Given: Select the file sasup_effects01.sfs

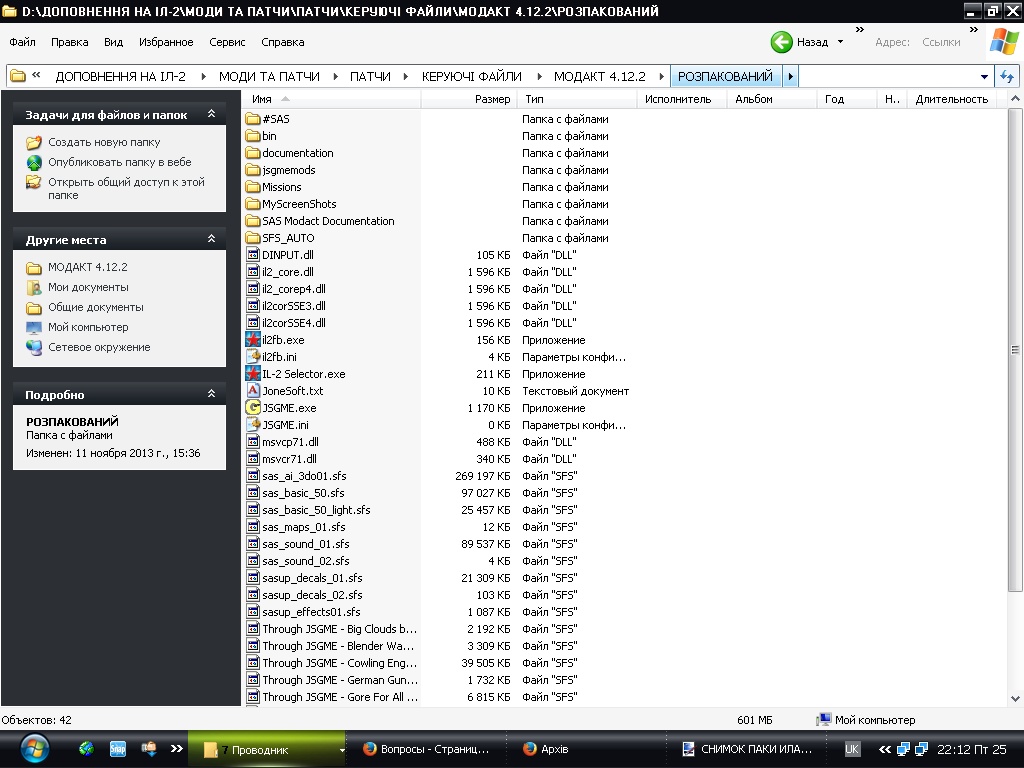Looking at the screenshot, I should pyautogui.click(x=312, y=612).
